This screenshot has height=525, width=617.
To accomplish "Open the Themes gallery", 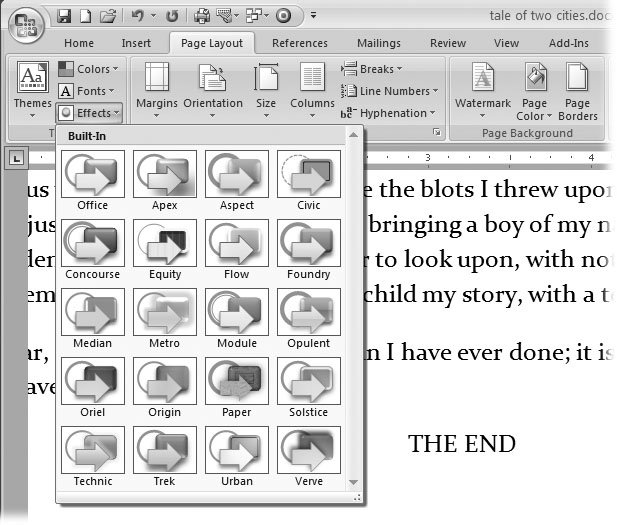I will tap(33, 90).
